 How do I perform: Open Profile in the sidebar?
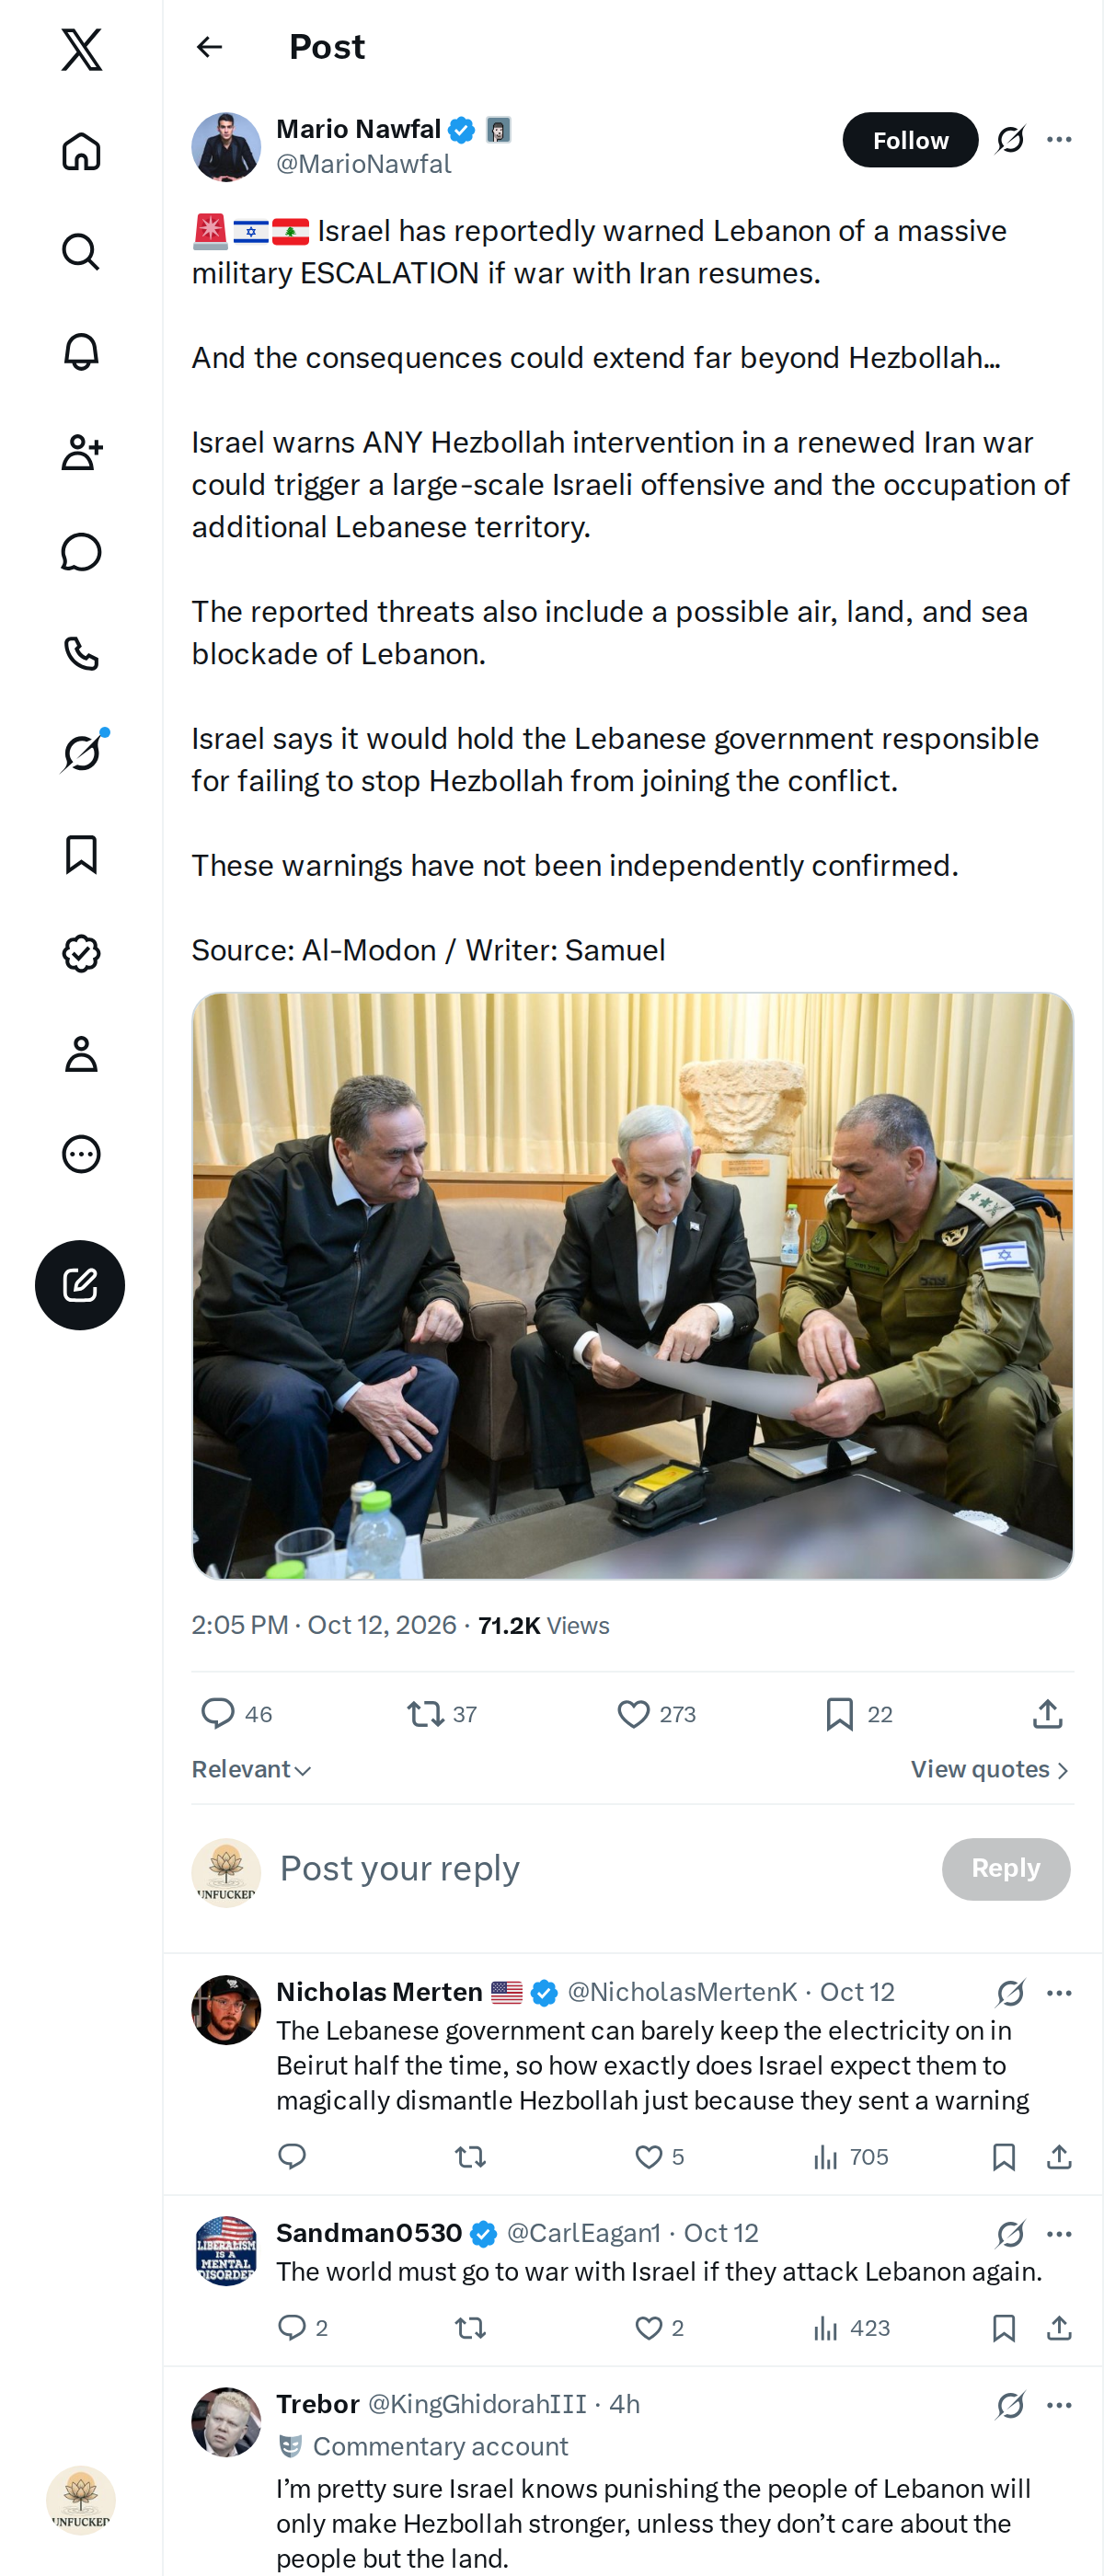click(81, 1054)
